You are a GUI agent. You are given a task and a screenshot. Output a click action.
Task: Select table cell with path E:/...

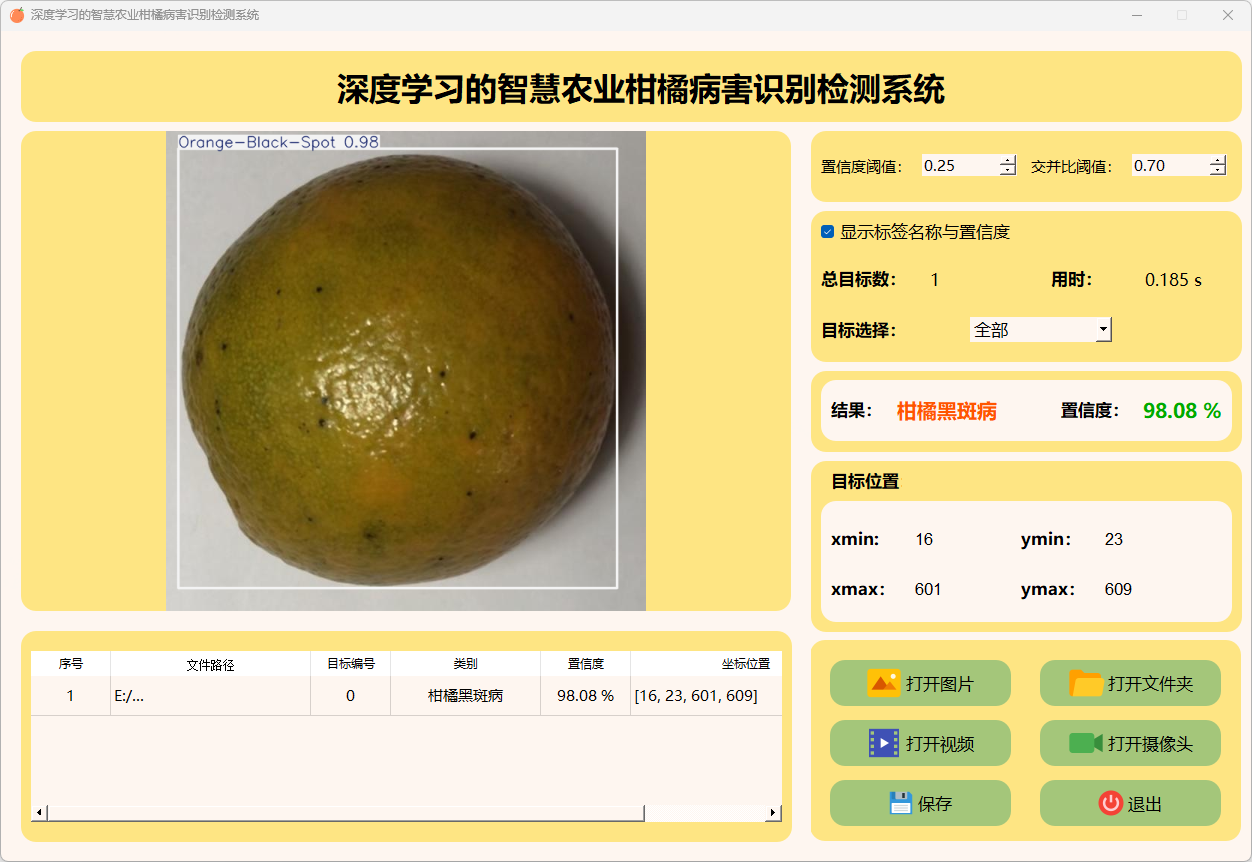coord(211,696)
